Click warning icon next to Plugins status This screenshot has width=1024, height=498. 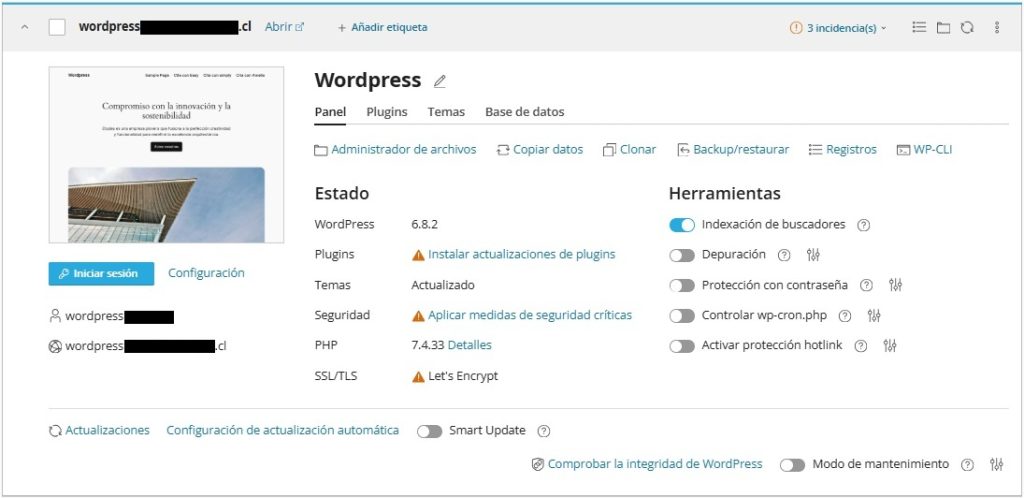click(x=418, y=255)
